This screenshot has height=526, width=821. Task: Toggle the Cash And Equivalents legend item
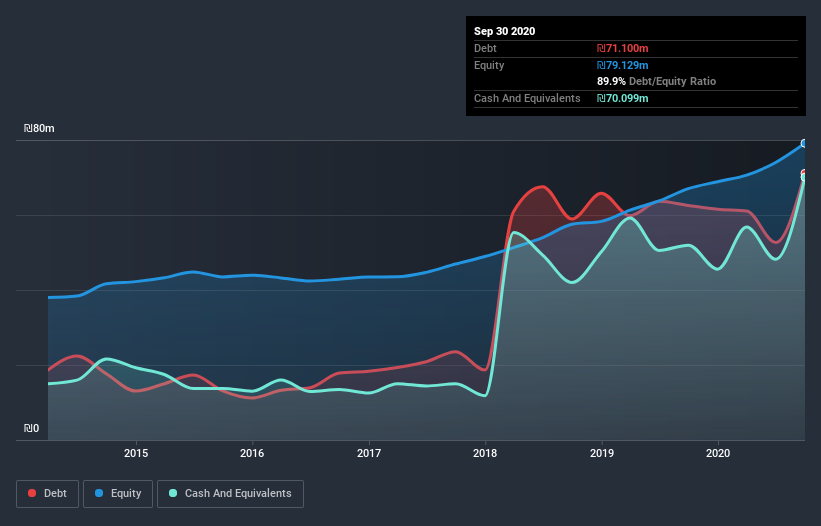tap(230, 494)
